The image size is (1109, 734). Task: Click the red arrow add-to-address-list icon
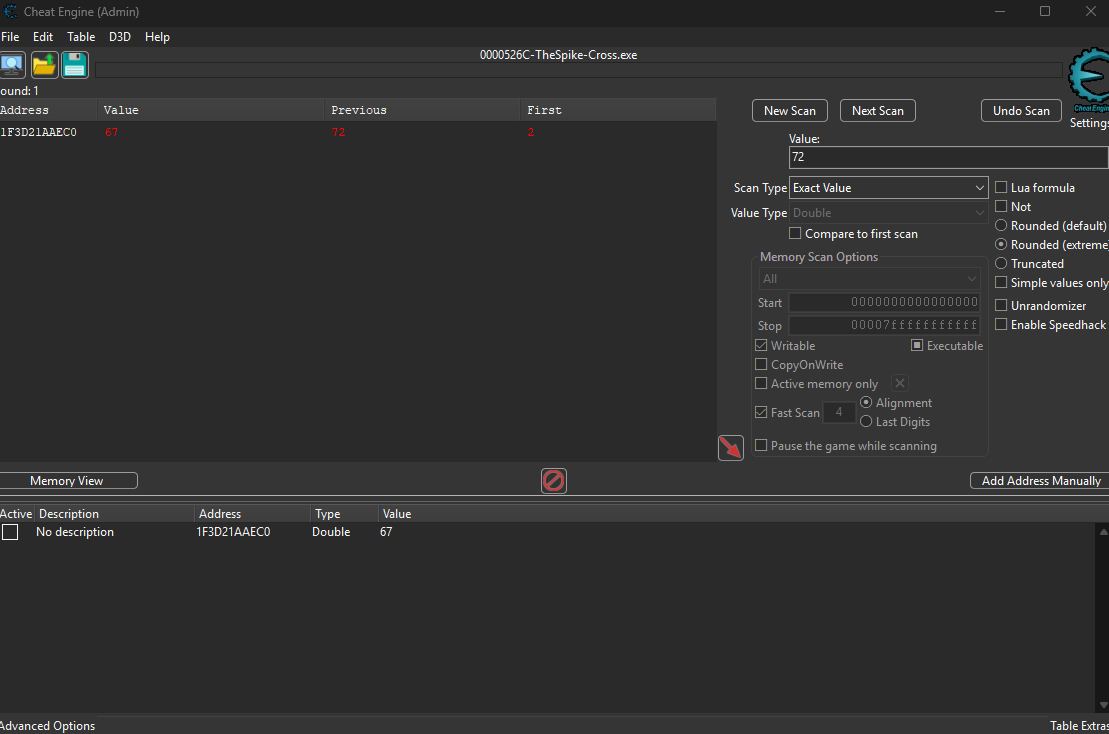pyautogui.click(x=730, y=448)
